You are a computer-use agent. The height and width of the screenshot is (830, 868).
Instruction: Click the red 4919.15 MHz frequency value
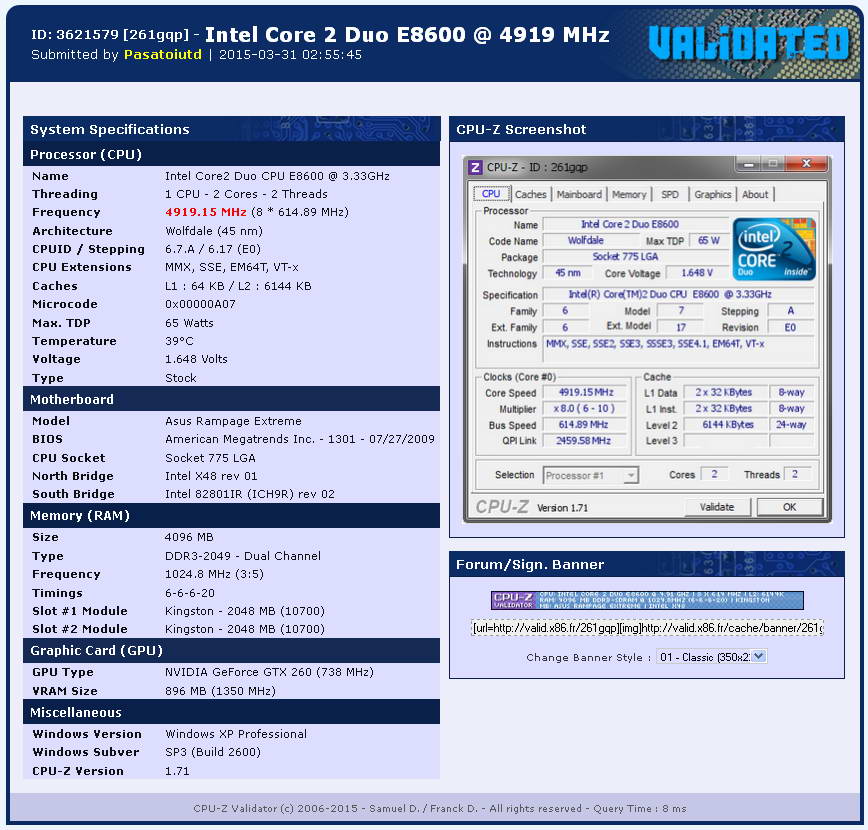coord(205,212)
